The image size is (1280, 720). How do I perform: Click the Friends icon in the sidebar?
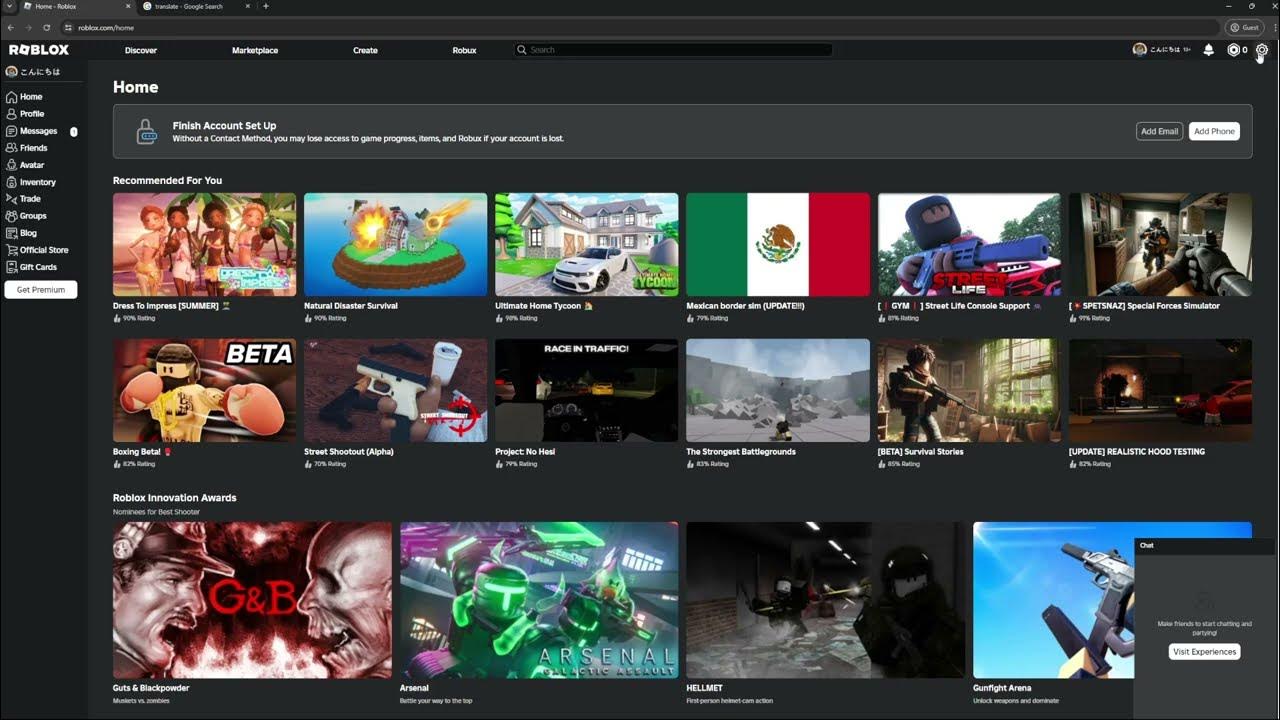click(x=11, y=148)
